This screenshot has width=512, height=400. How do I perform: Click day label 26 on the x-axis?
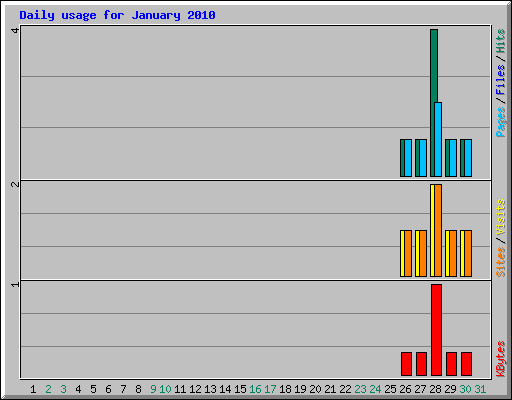tap(405, 389)
